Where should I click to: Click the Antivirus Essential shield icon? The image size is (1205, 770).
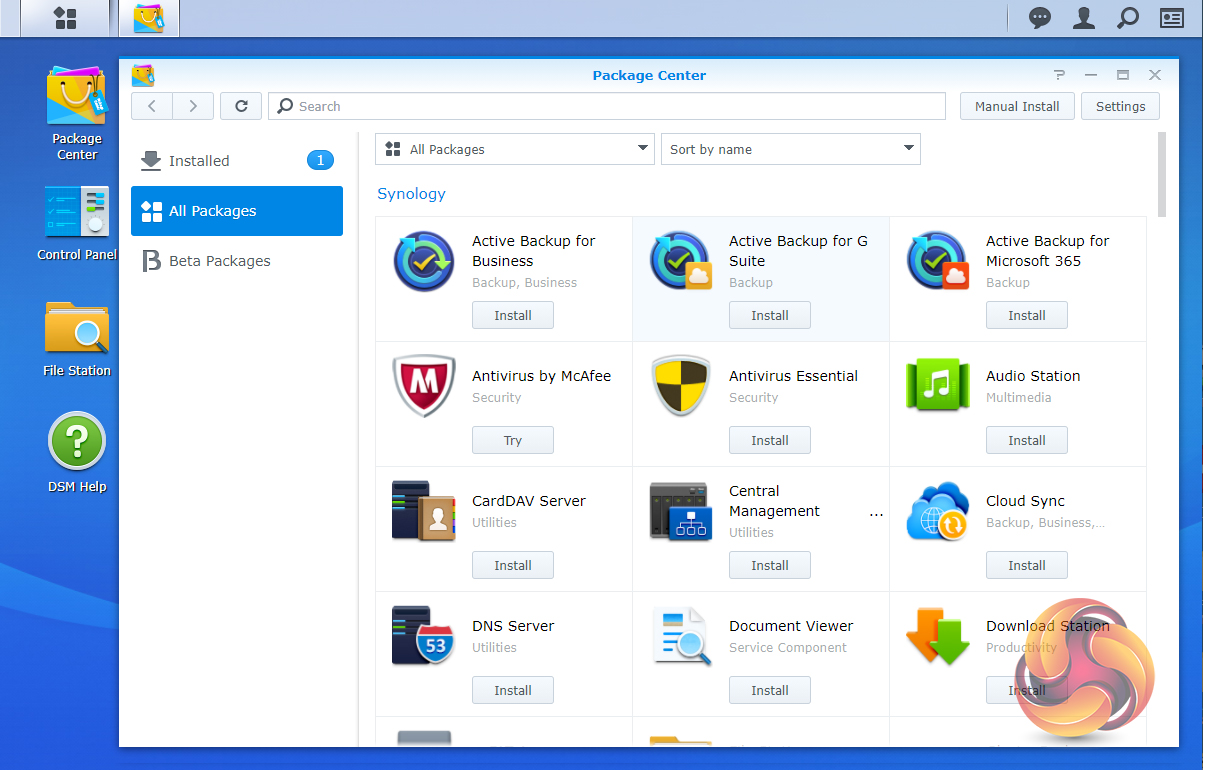point(681,386)
